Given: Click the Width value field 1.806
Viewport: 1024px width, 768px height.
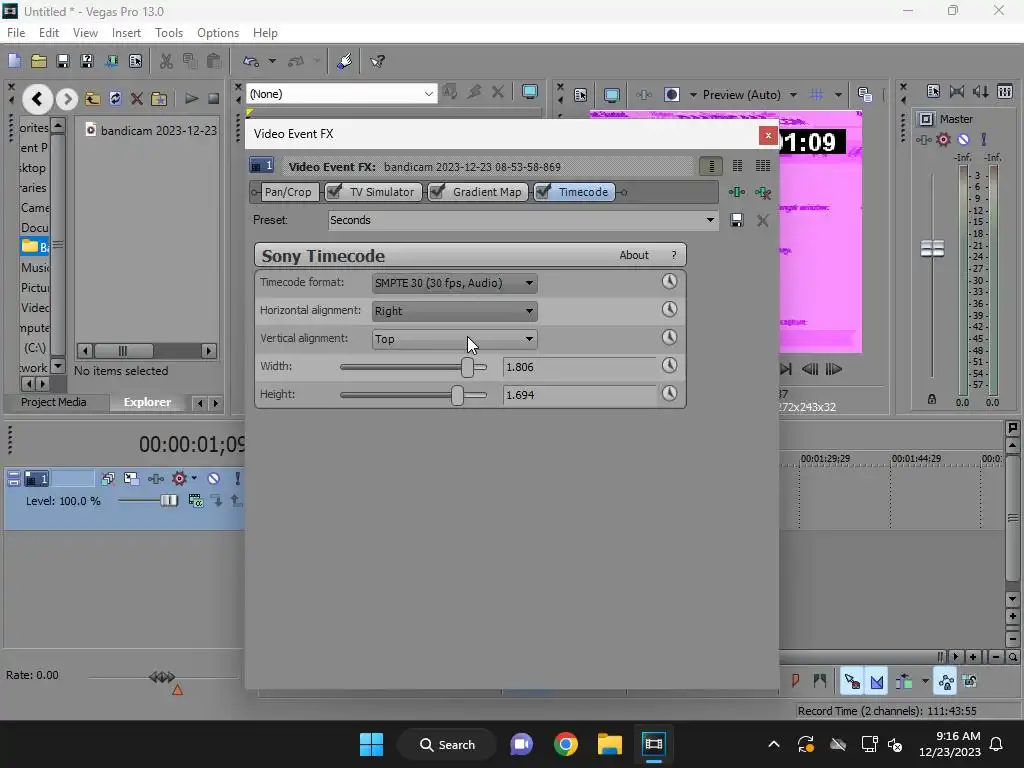Looking at the screenshot, I should coord(580,367).
